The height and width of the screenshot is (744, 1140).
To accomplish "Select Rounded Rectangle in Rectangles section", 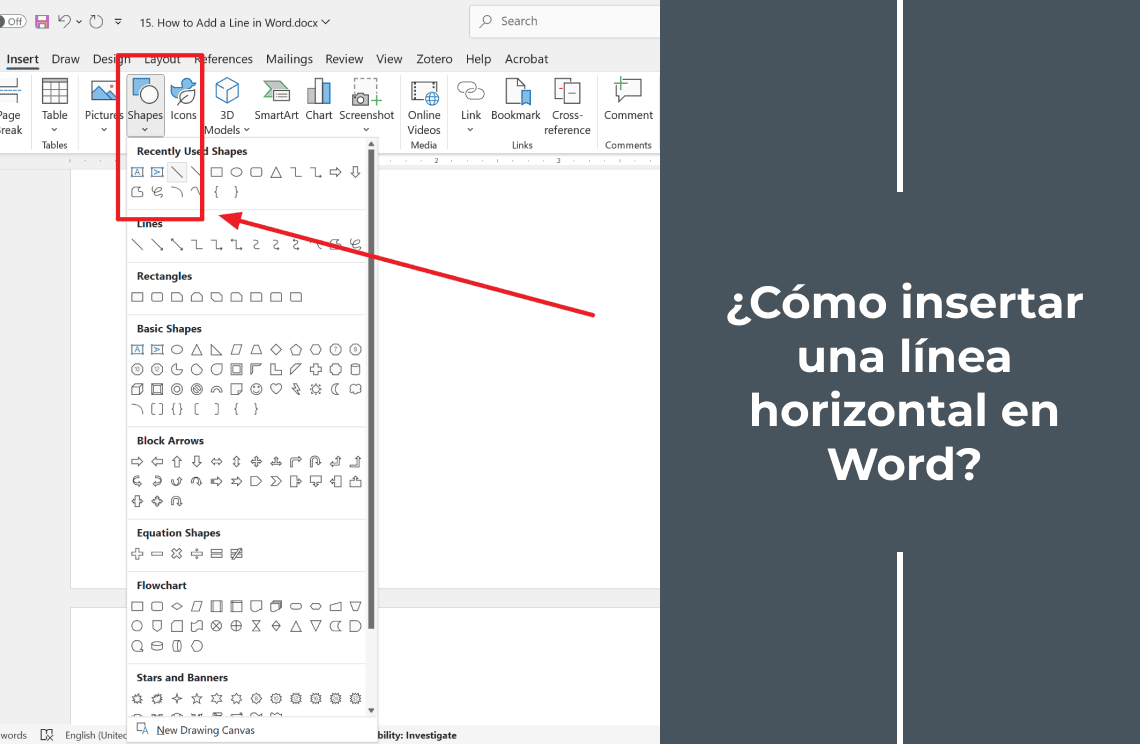I will pyautogui.click(x=157, y=297).
